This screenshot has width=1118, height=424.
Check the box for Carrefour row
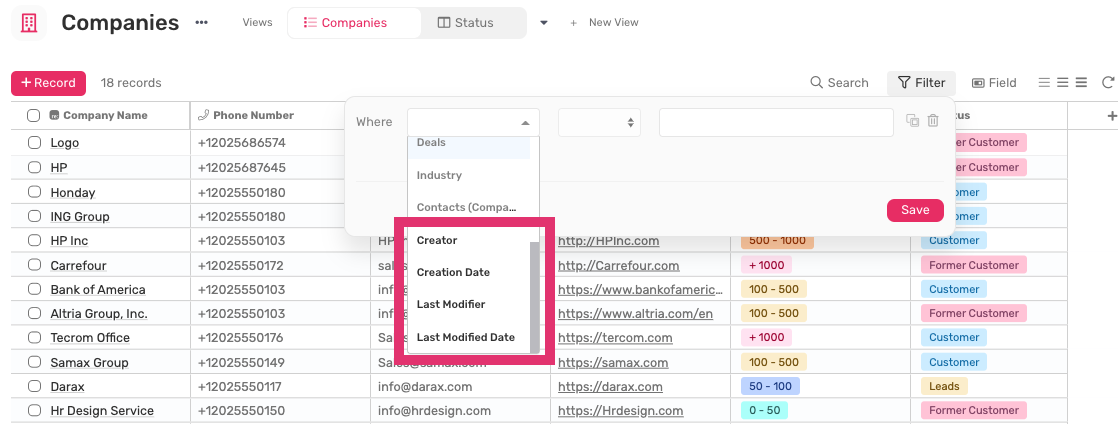click(x=34, y=265)
